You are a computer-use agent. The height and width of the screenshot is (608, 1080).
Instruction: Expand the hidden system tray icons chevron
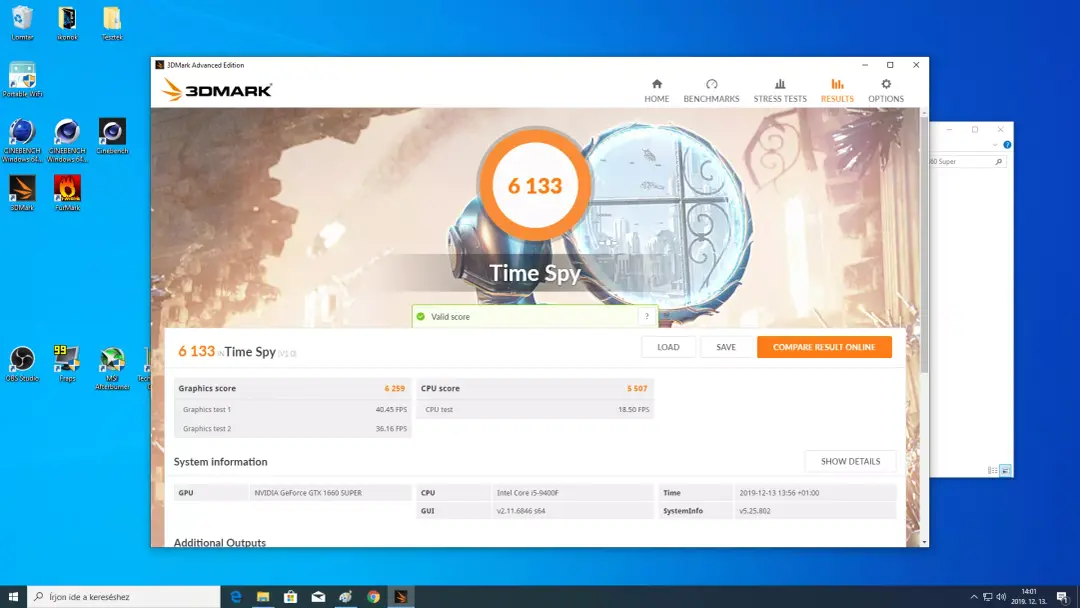973,597
